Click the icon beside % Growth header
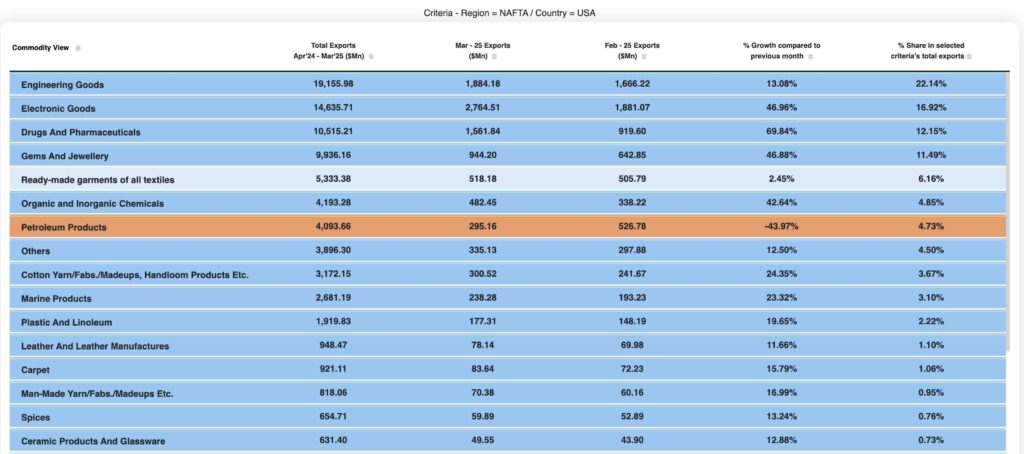This screenshot has height=454, width=1024. click(x=810, y=57)
